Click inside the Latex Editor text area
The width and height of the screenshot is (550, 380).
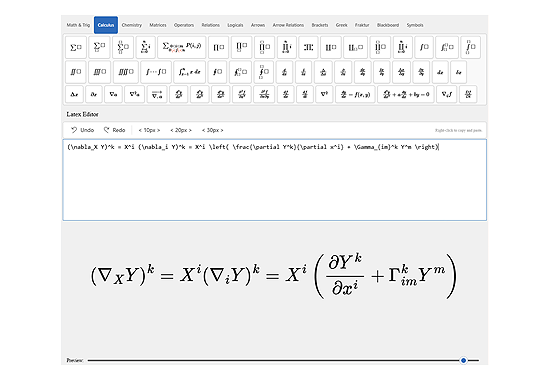(275, 180)
